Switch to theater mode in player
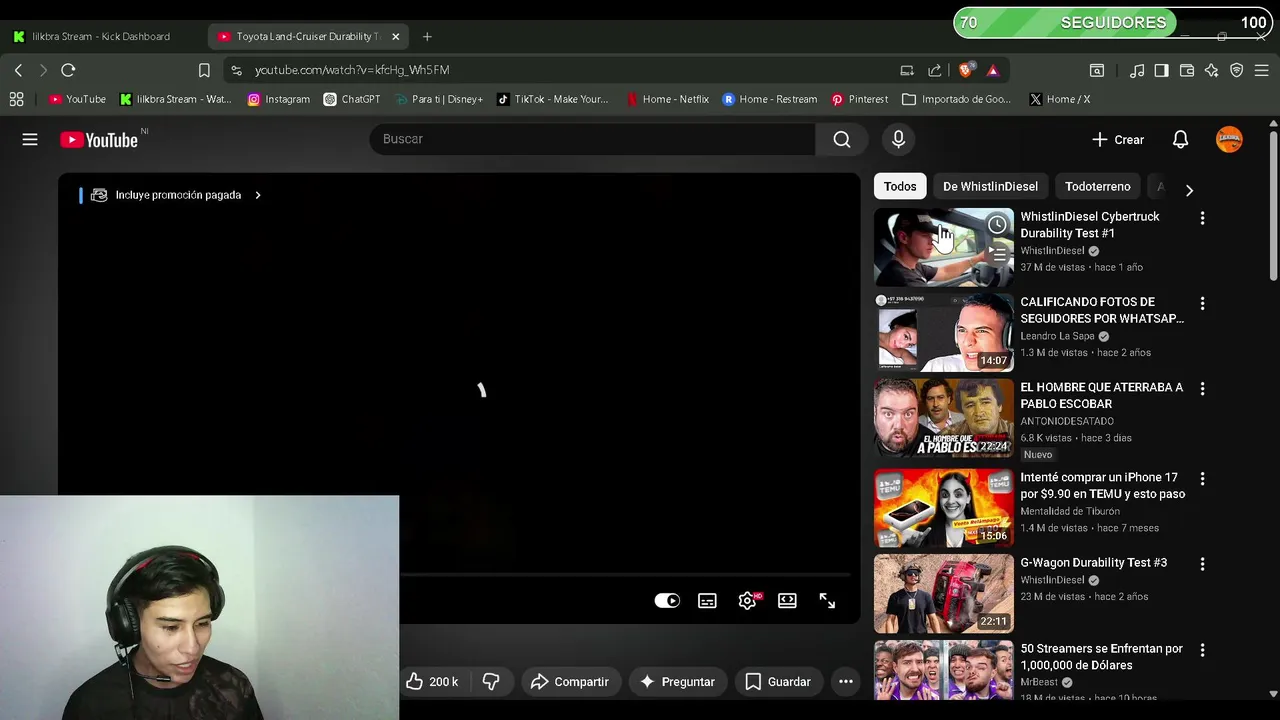 787,601
